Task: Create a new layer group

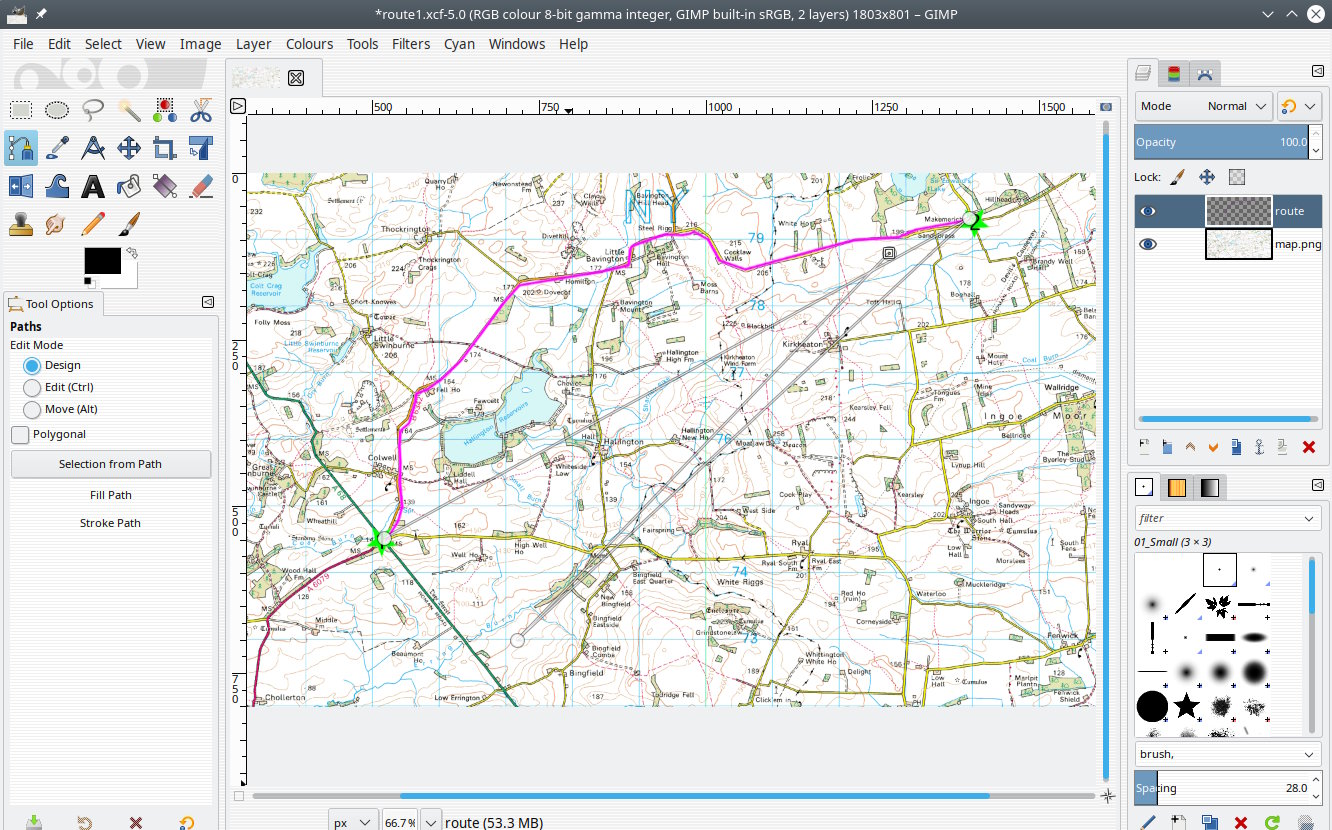Action: click(1167, 447)
